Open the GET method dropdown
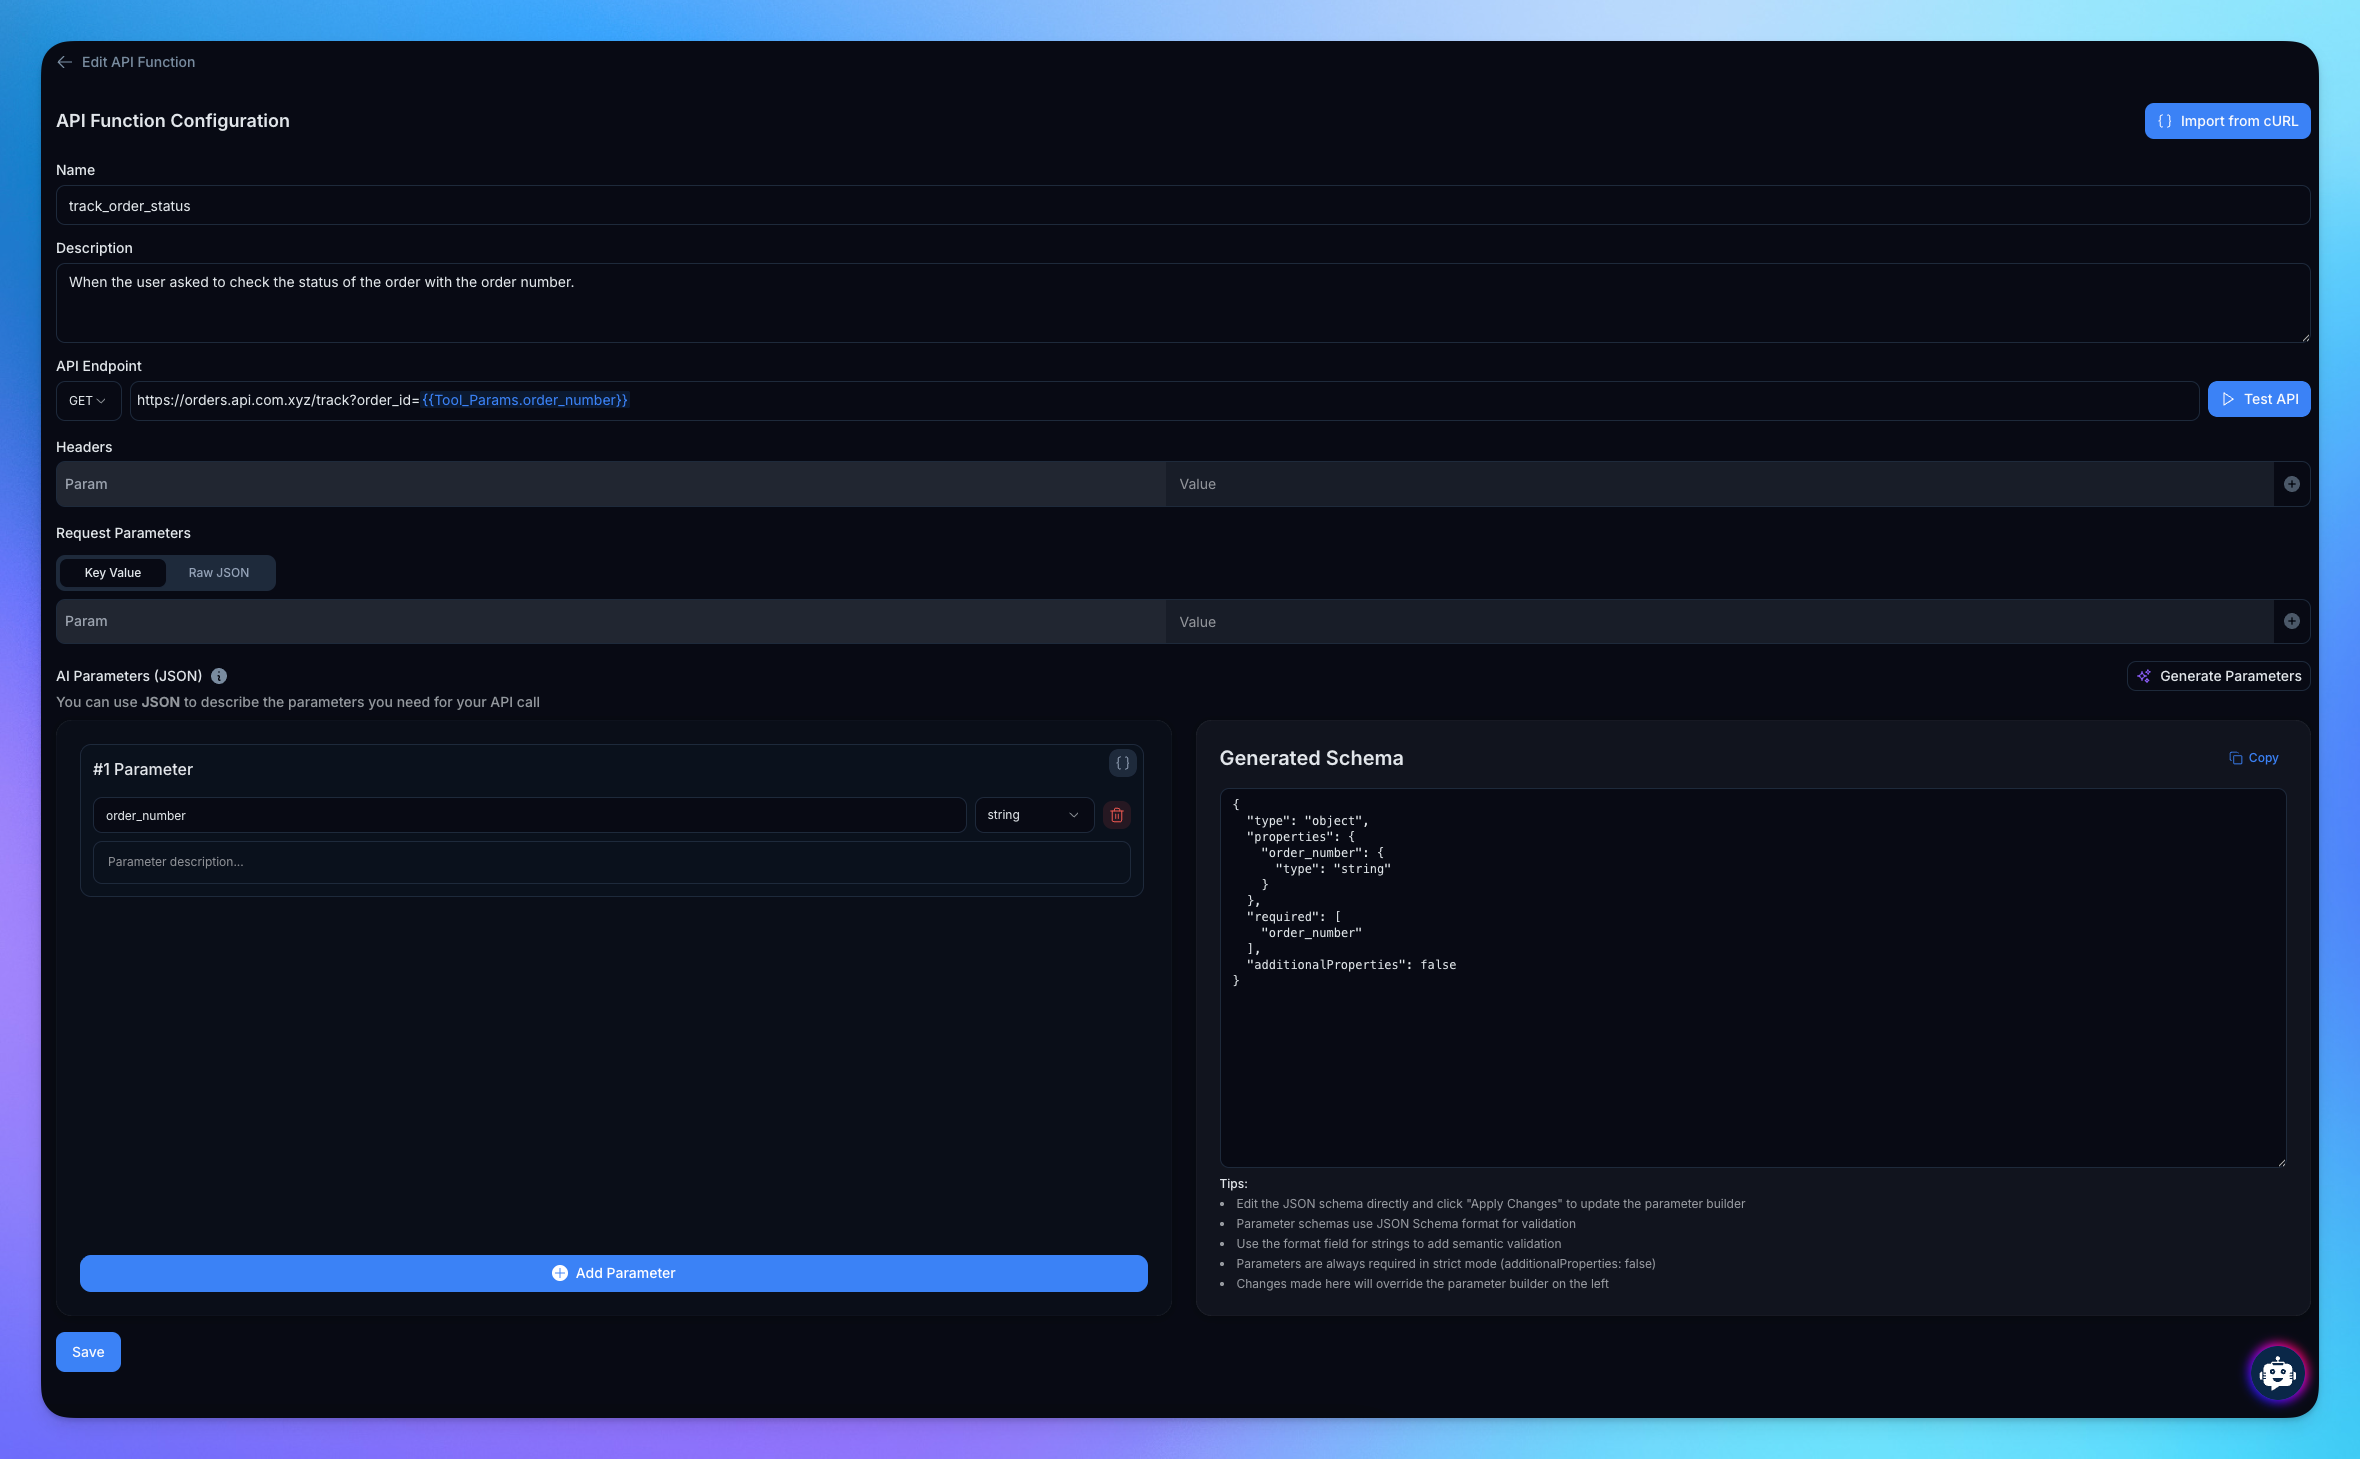 click(88, 400)
